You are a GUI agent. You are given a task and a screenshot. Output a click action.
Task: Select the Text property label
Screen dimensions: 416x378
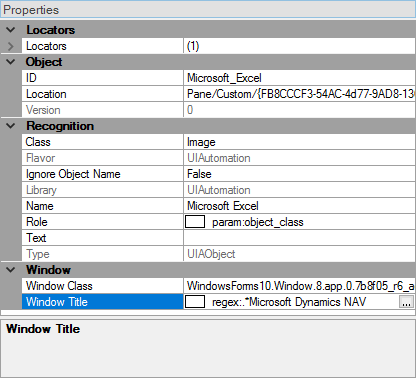36,238
